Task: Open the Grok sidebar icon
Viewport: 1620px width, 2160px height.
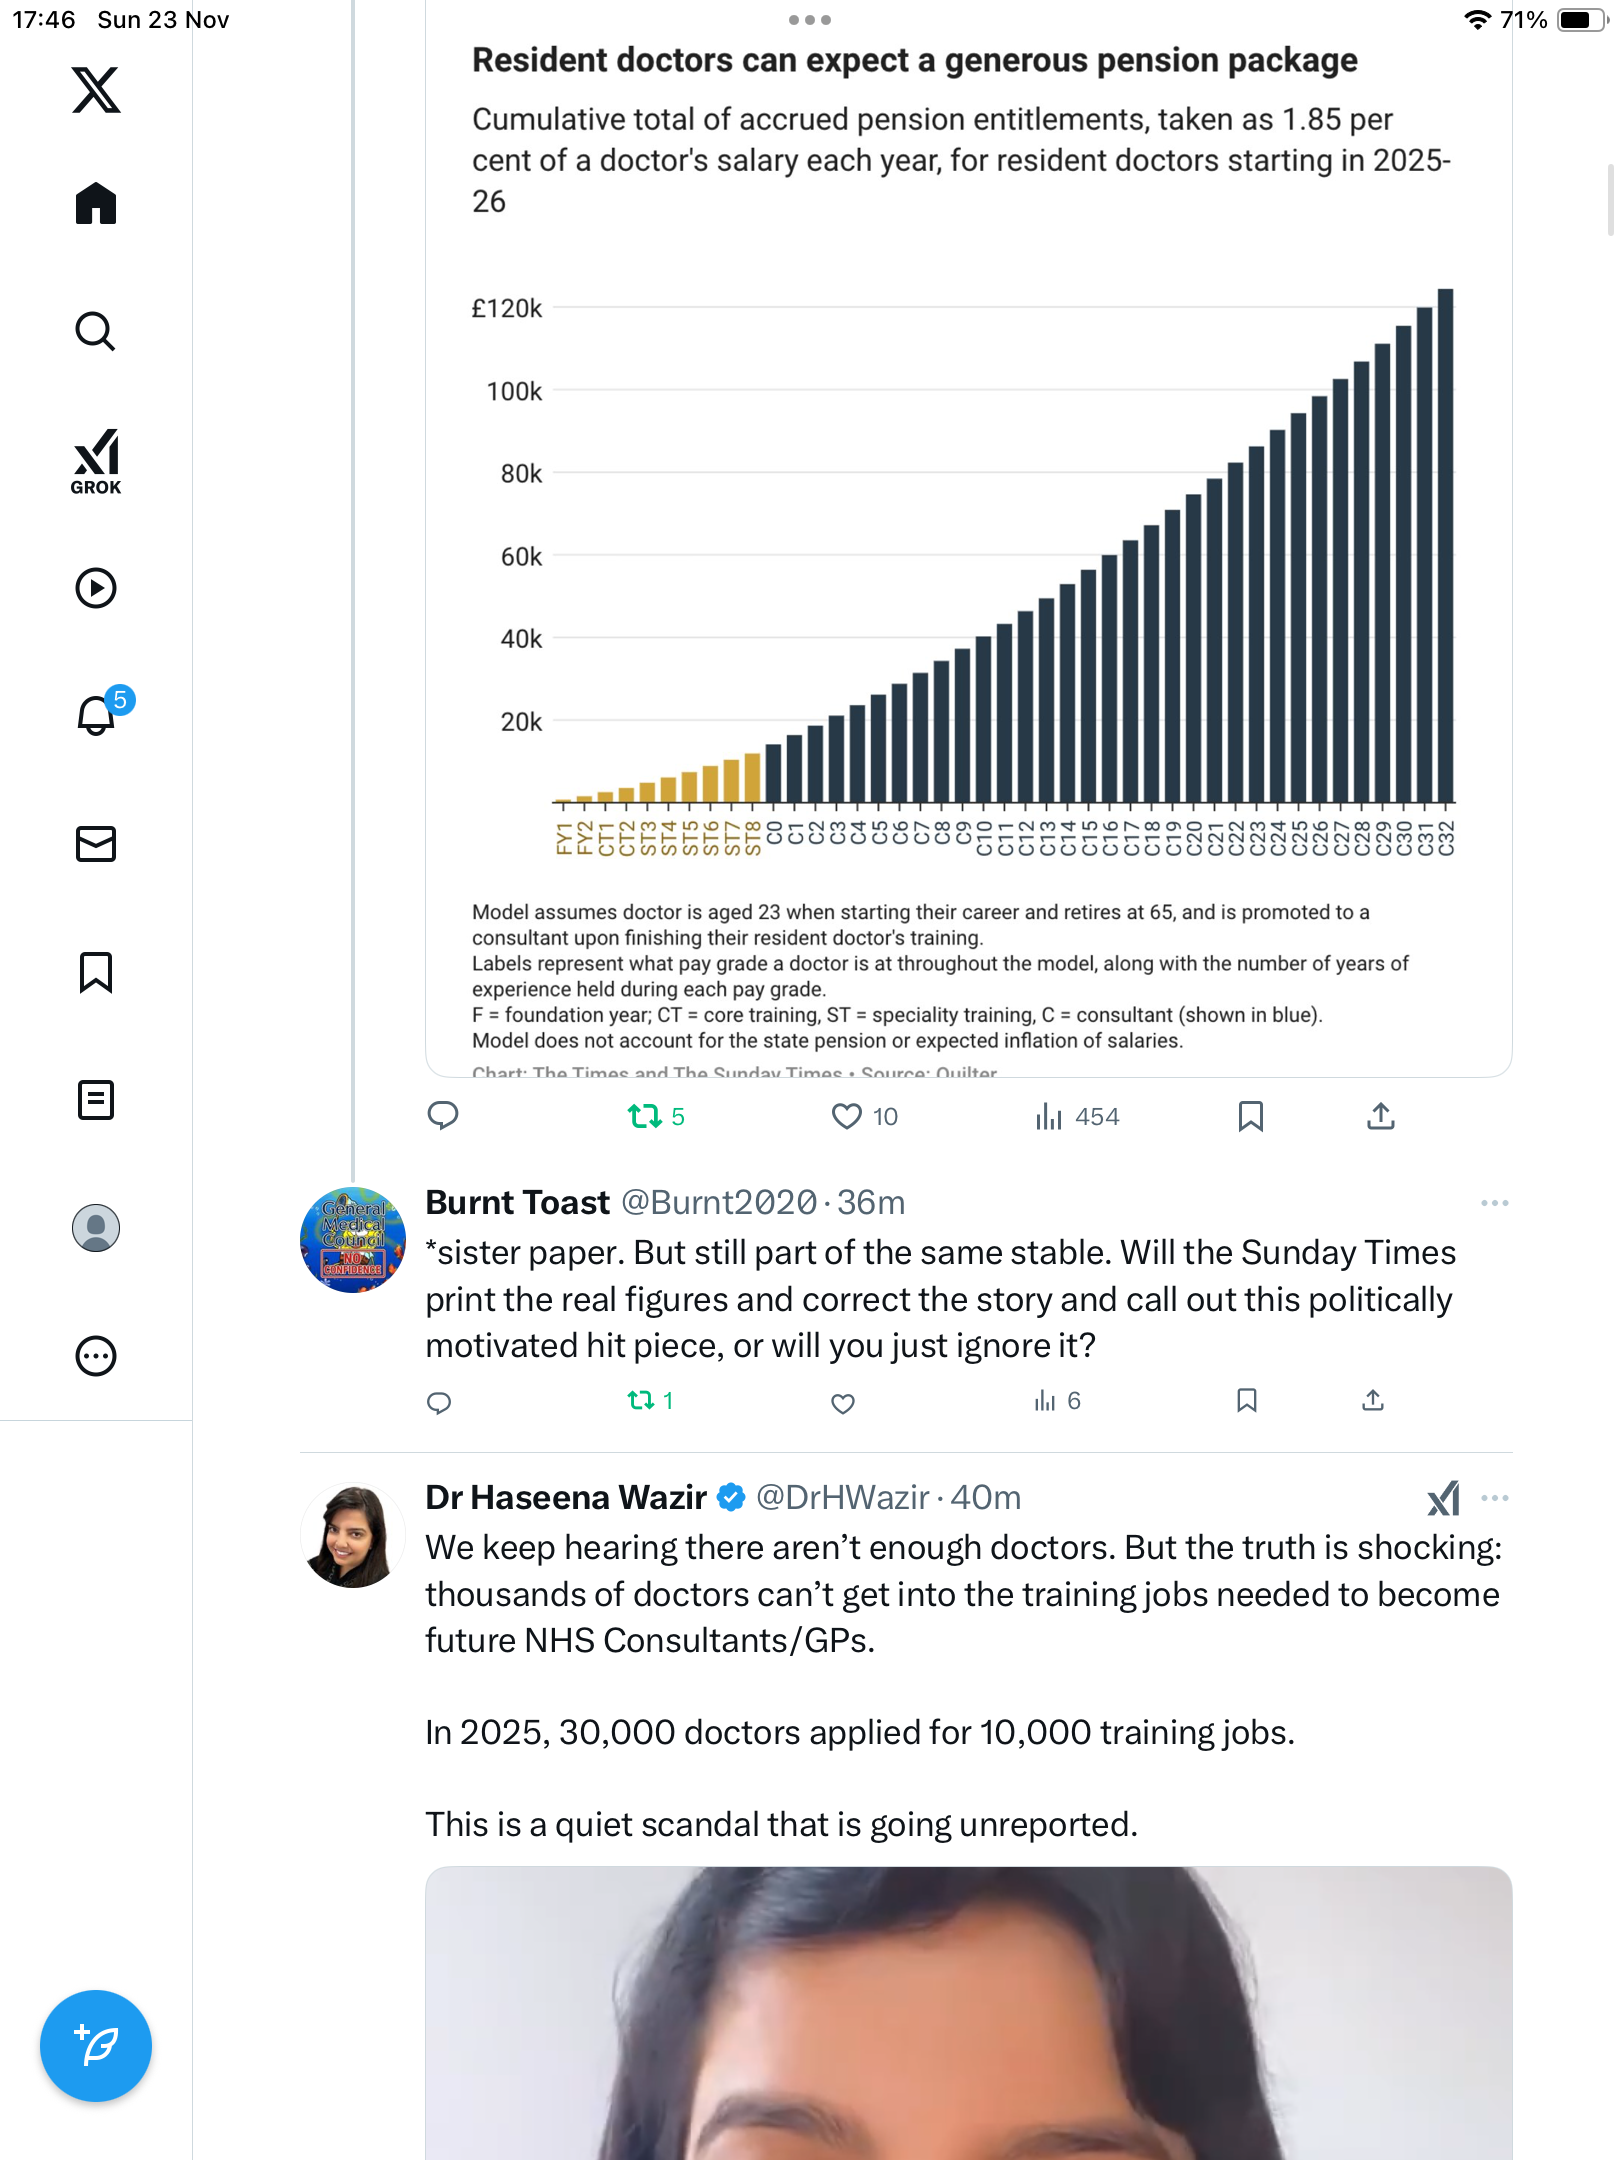Action: 96,461
